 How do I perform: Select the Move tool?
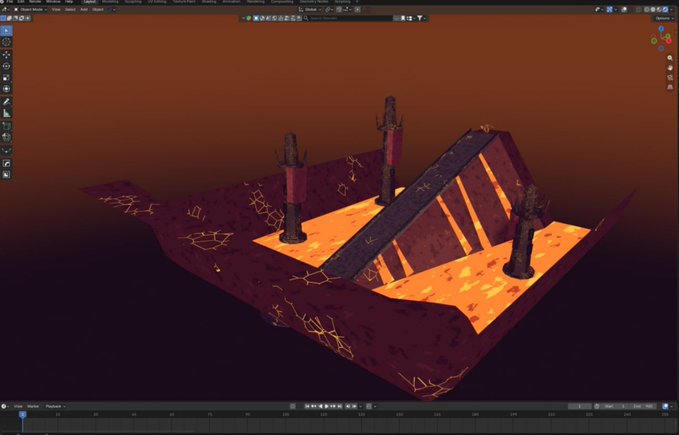tap(6, 55)
